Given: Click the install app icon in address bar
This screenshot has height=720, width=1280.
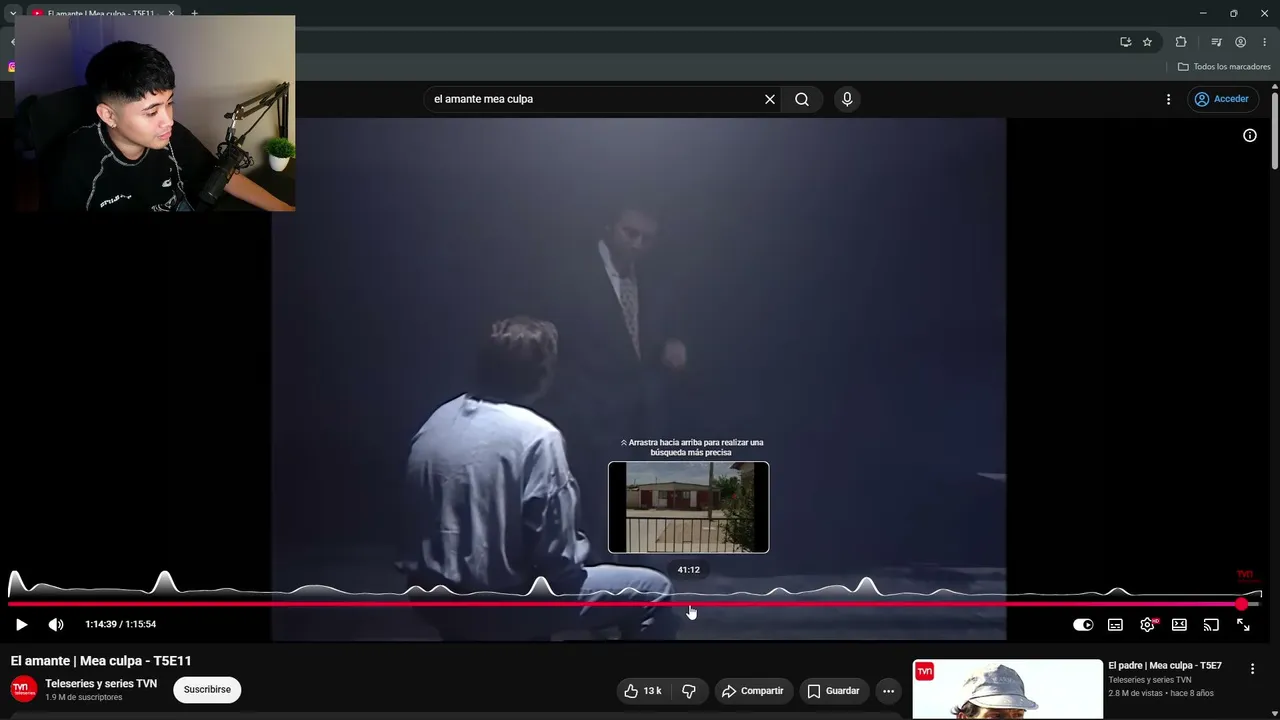Looking at the screenshot, I should (x=1125, y=42).
